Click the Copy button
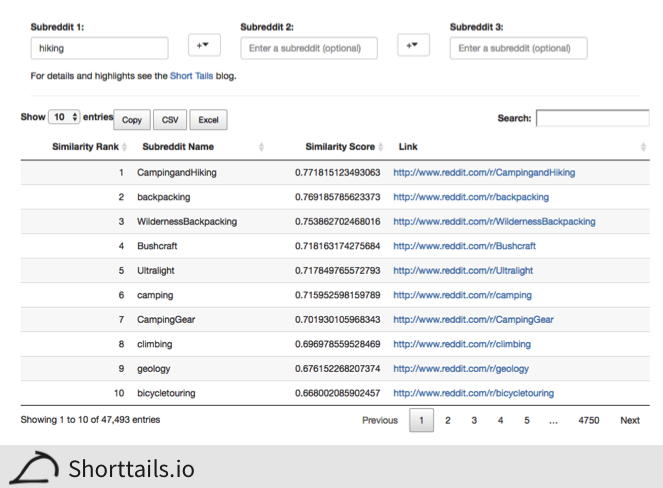Image resolution: width=663 pixels, height=488 pixels. pyautogui.click(x=132, y=120)
